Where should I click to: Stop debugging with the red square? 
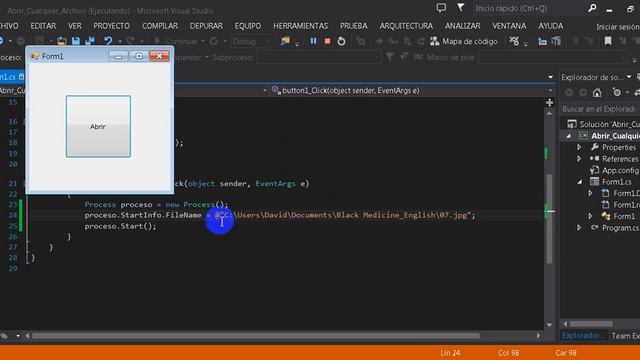click(x=327, y=41)
